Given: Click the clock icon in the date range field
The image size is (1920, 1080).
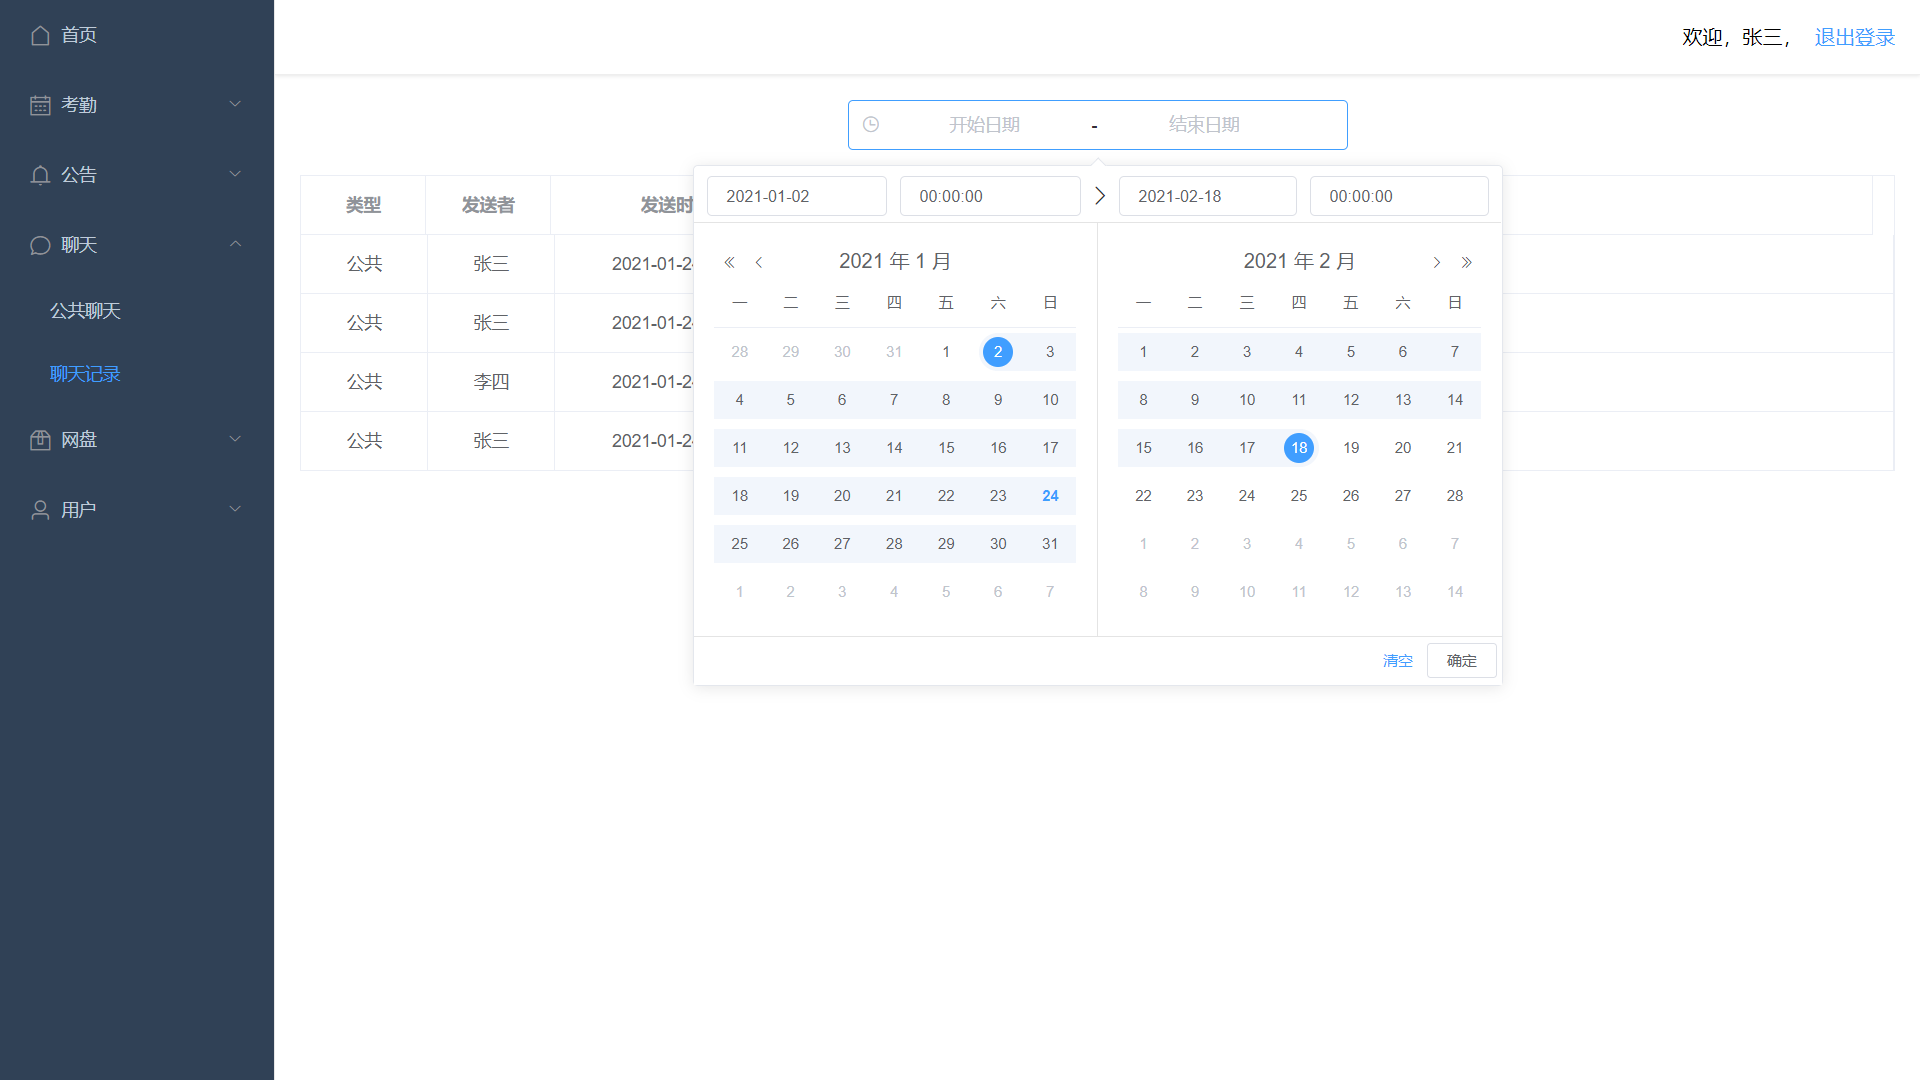Looking at the screenshot, I should coord(871,124).
